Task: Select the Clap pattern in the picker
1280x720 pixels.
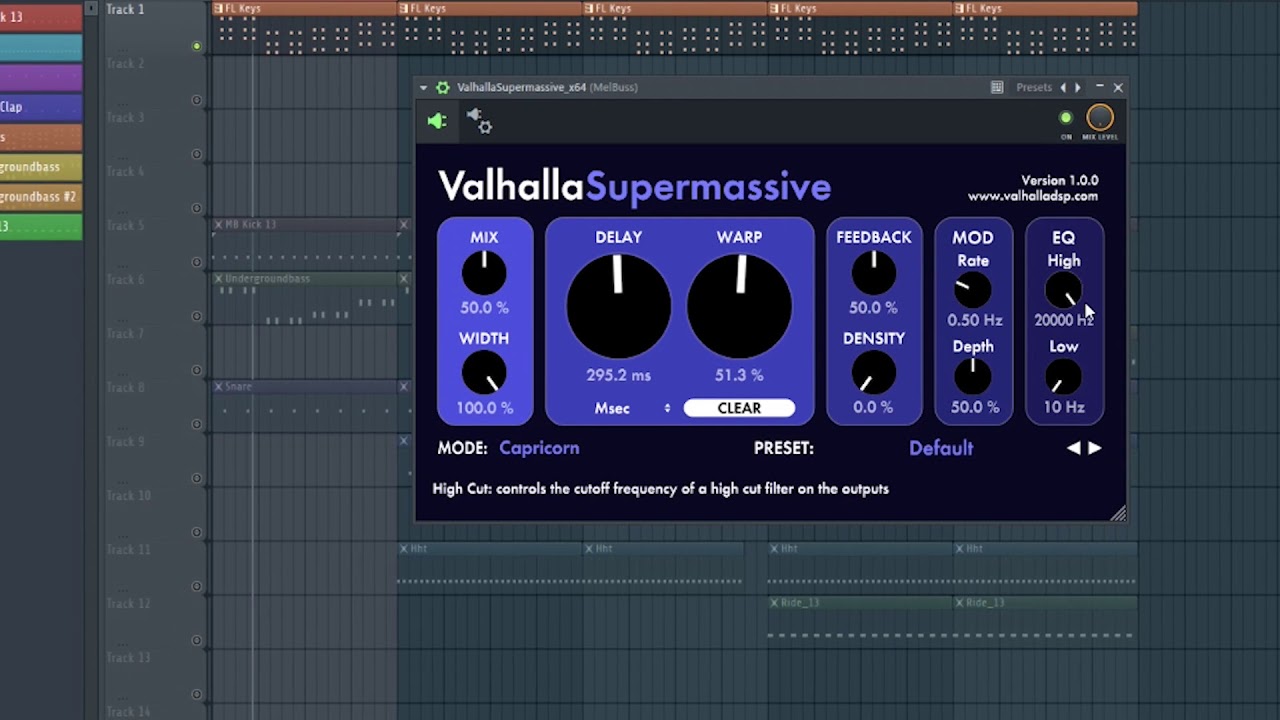Action: tap(41, 107)
